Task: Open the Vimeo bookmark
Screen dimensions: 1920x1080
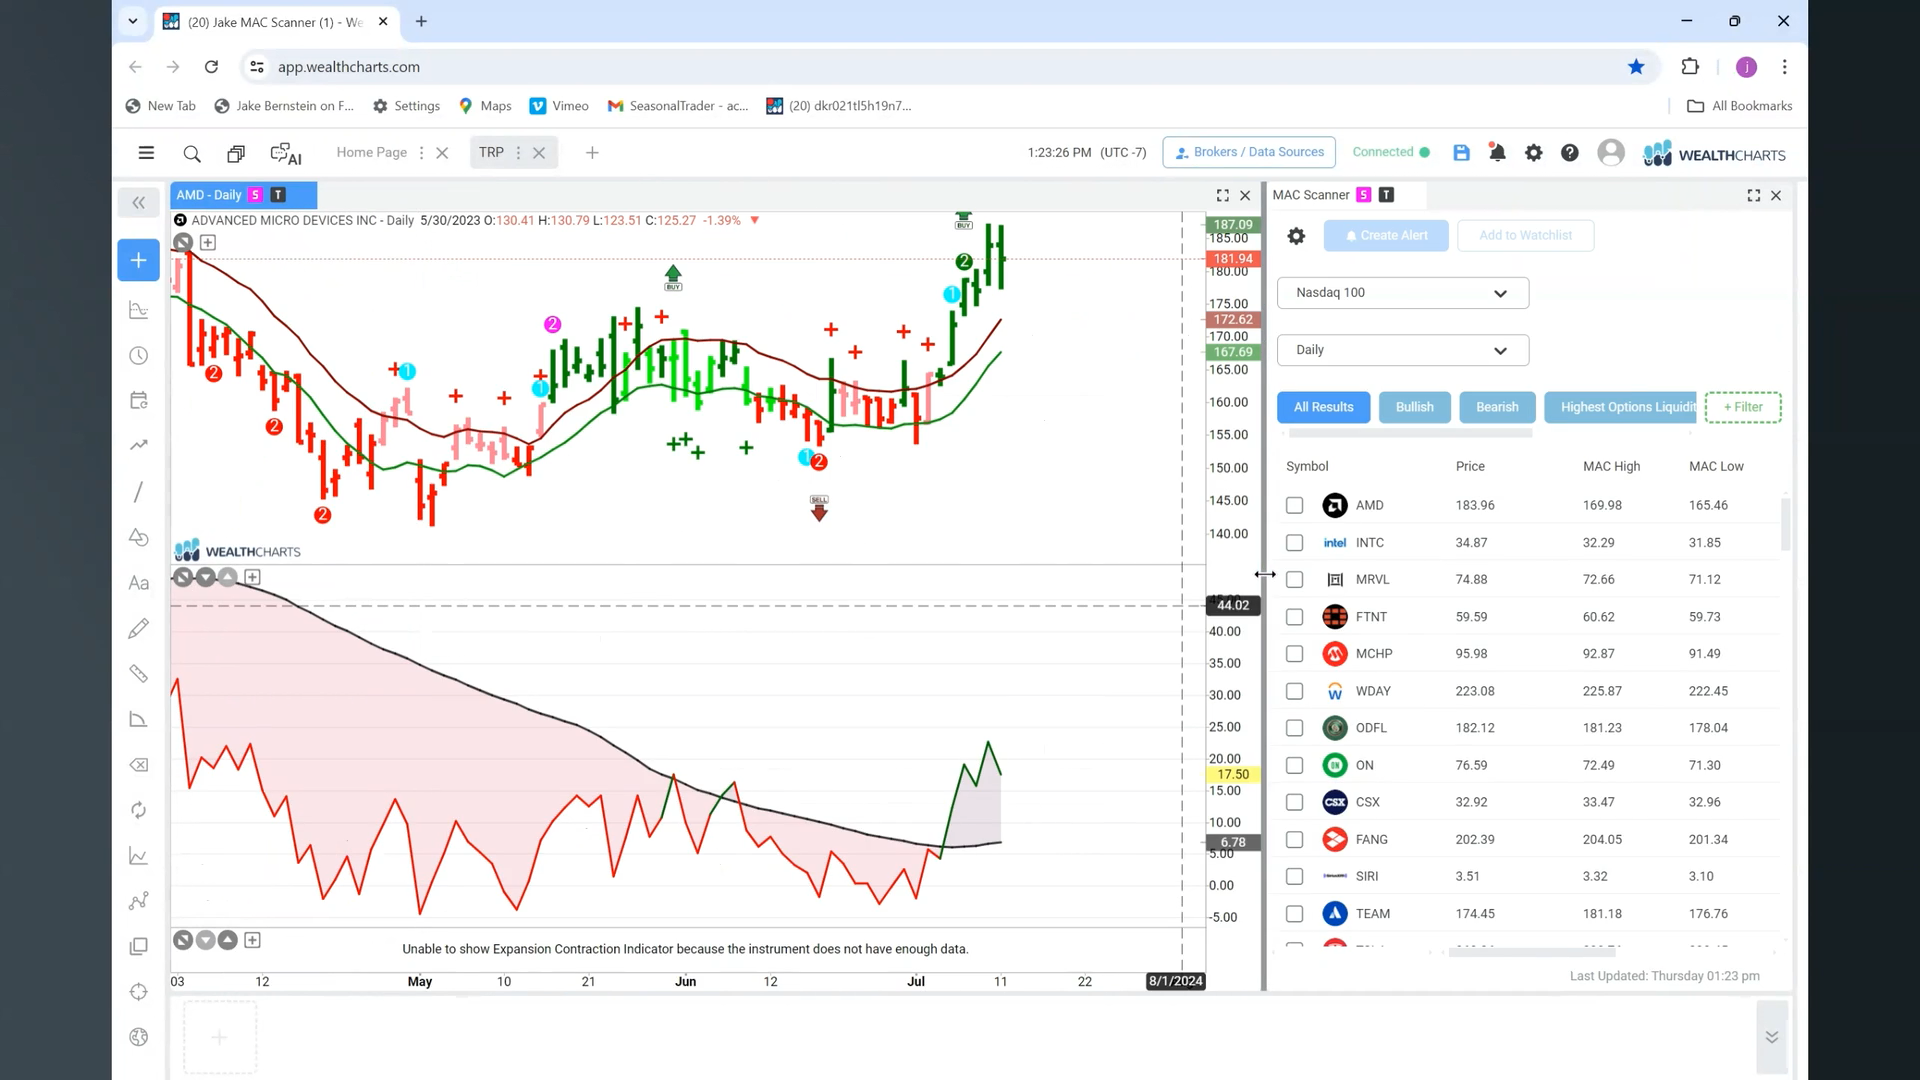Action: 559,106
